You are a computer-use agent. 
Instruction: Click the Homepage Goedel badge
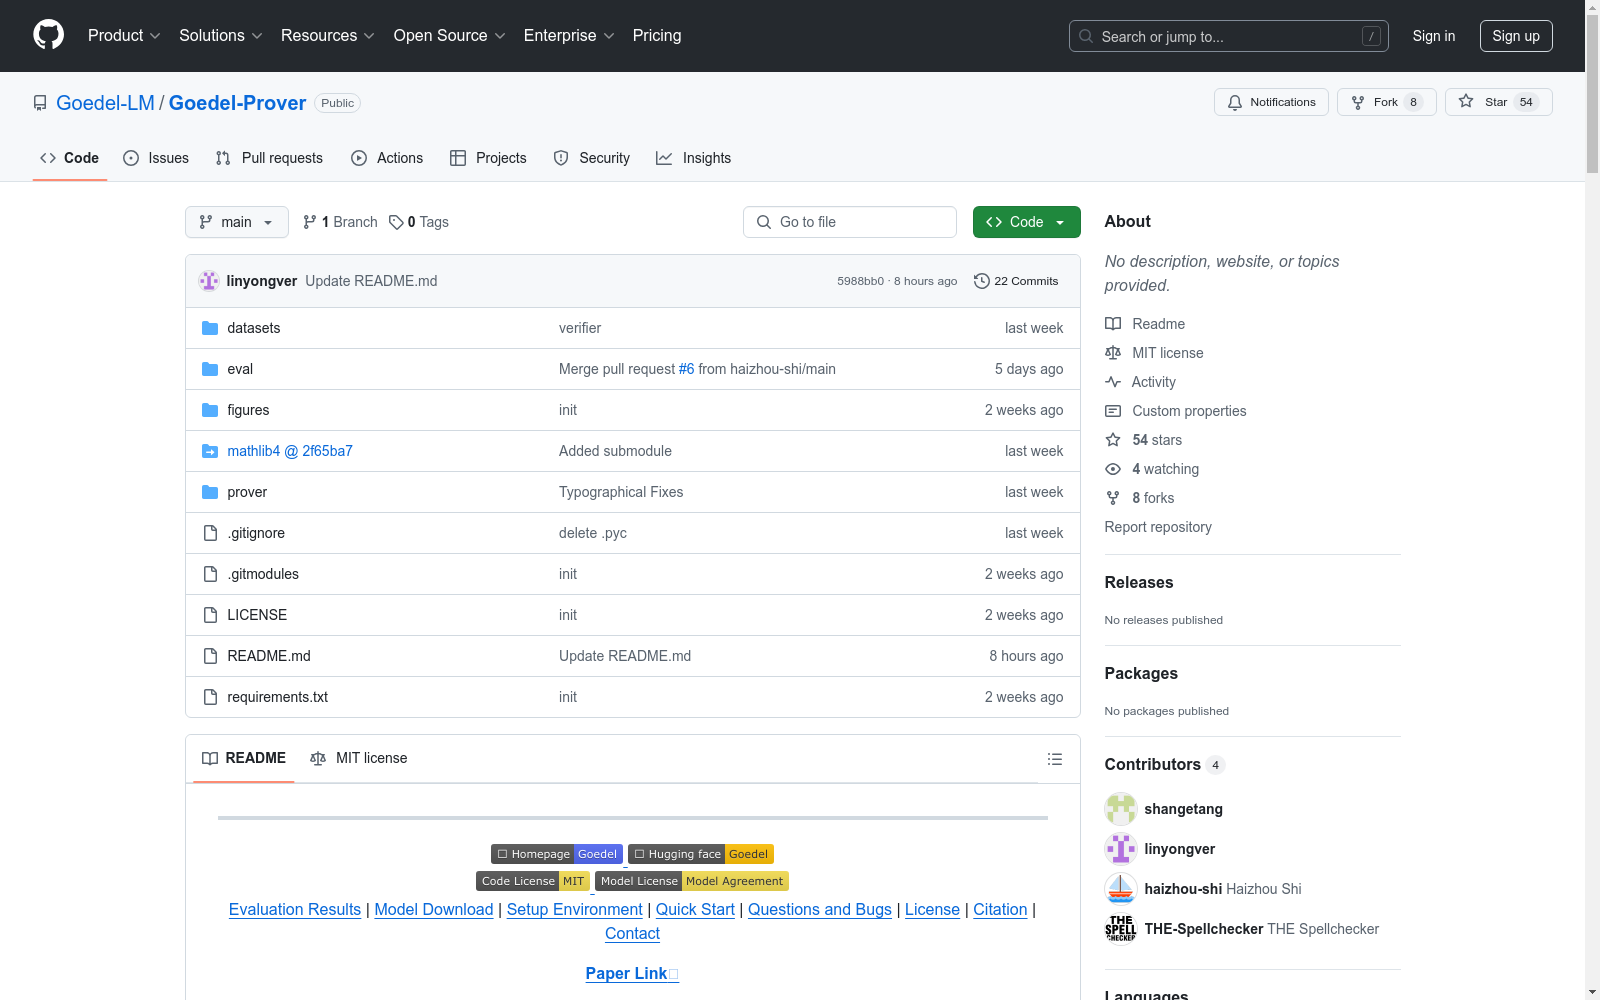pyautogui.click(x=557, y=854)
